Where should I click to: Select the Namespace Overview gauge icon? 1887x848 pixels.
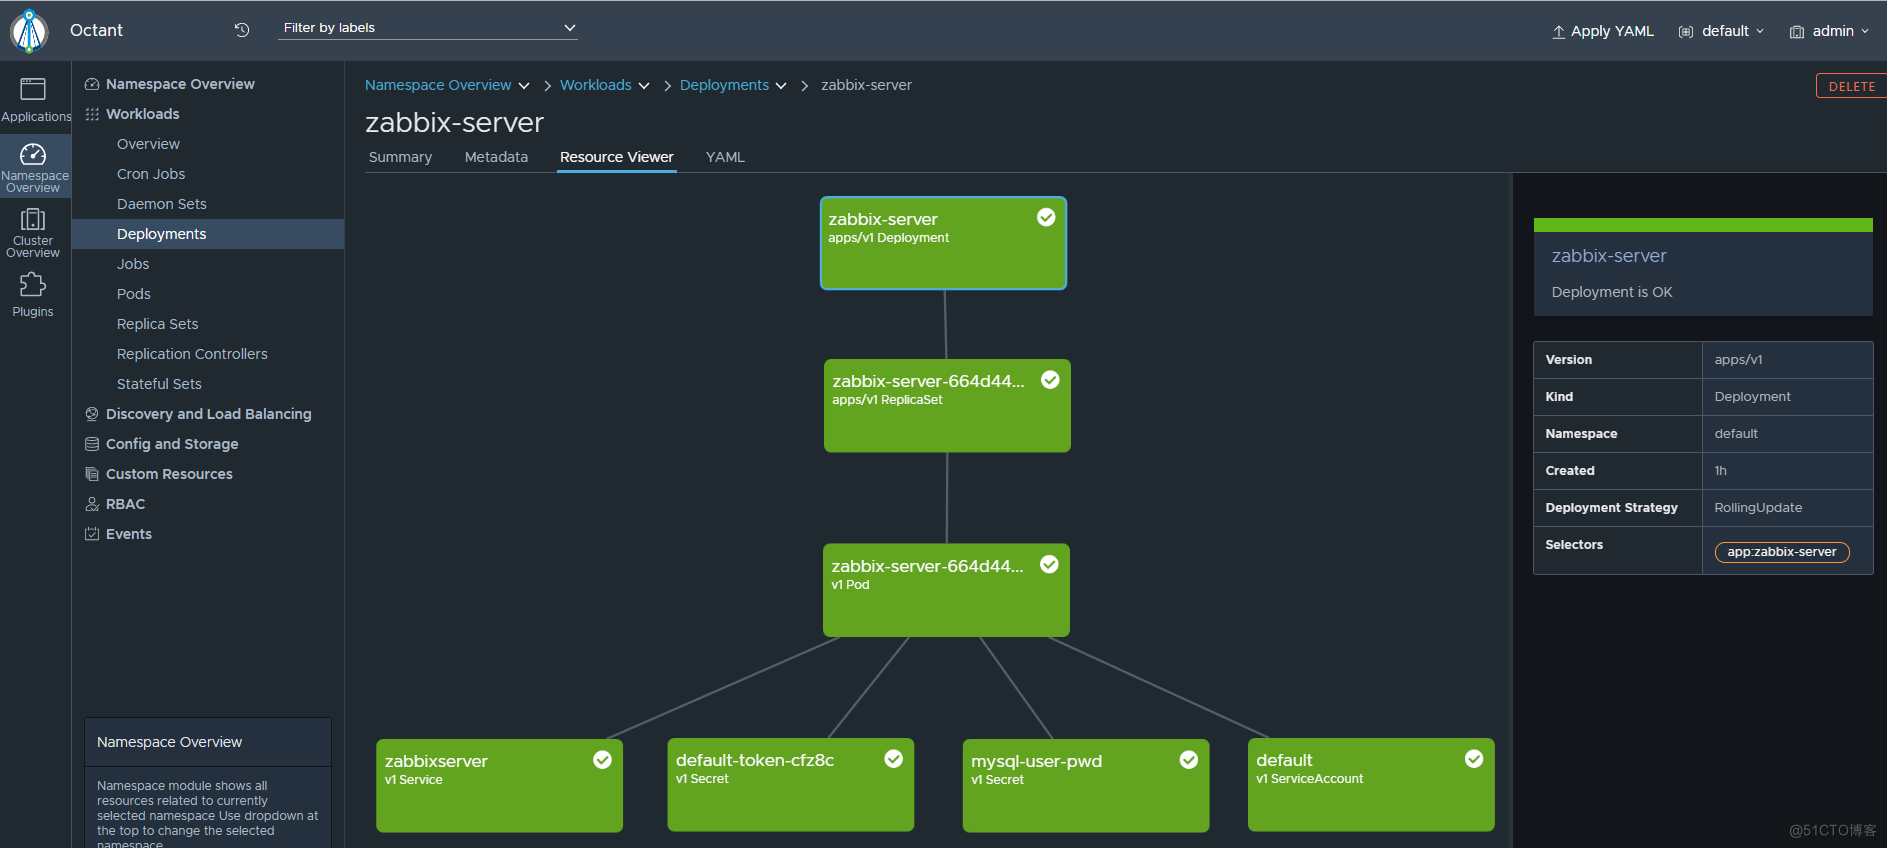pyautogui.click(x=33, y=153)
